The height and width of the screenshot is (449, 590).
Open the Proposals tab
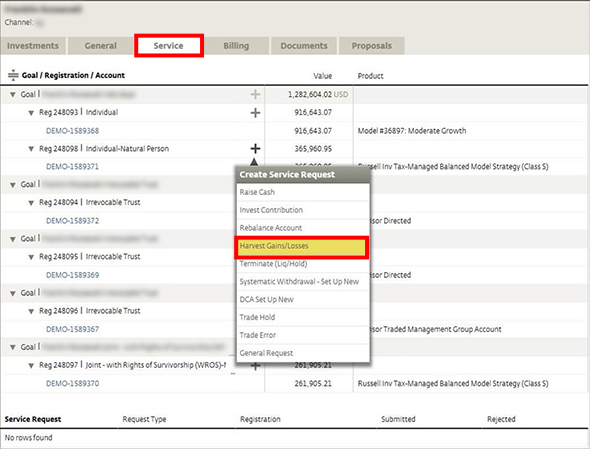pos(372,46)
